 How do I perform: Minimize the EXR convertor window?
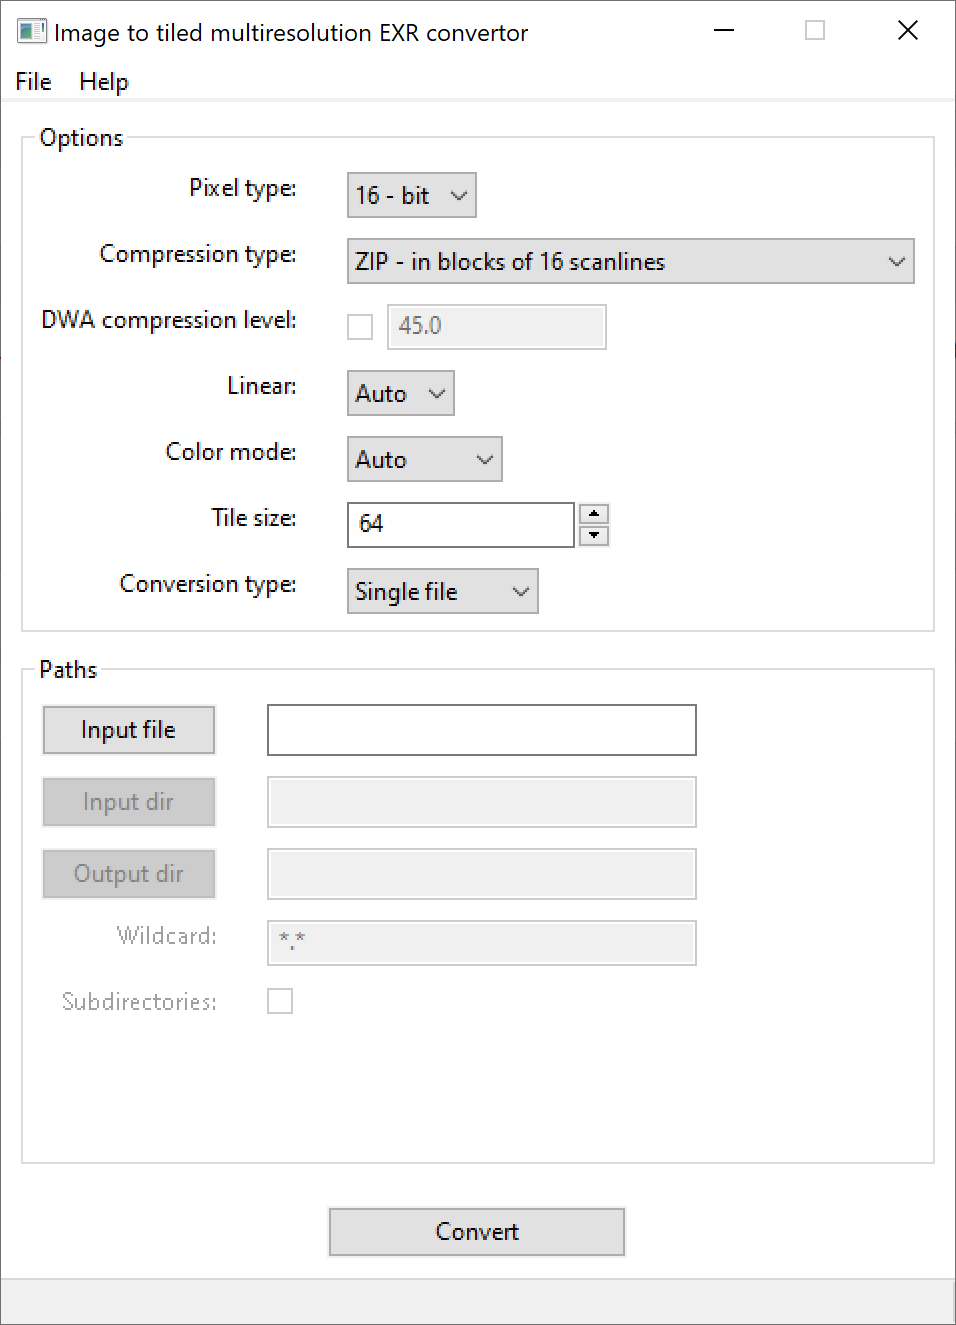[724, 31]
